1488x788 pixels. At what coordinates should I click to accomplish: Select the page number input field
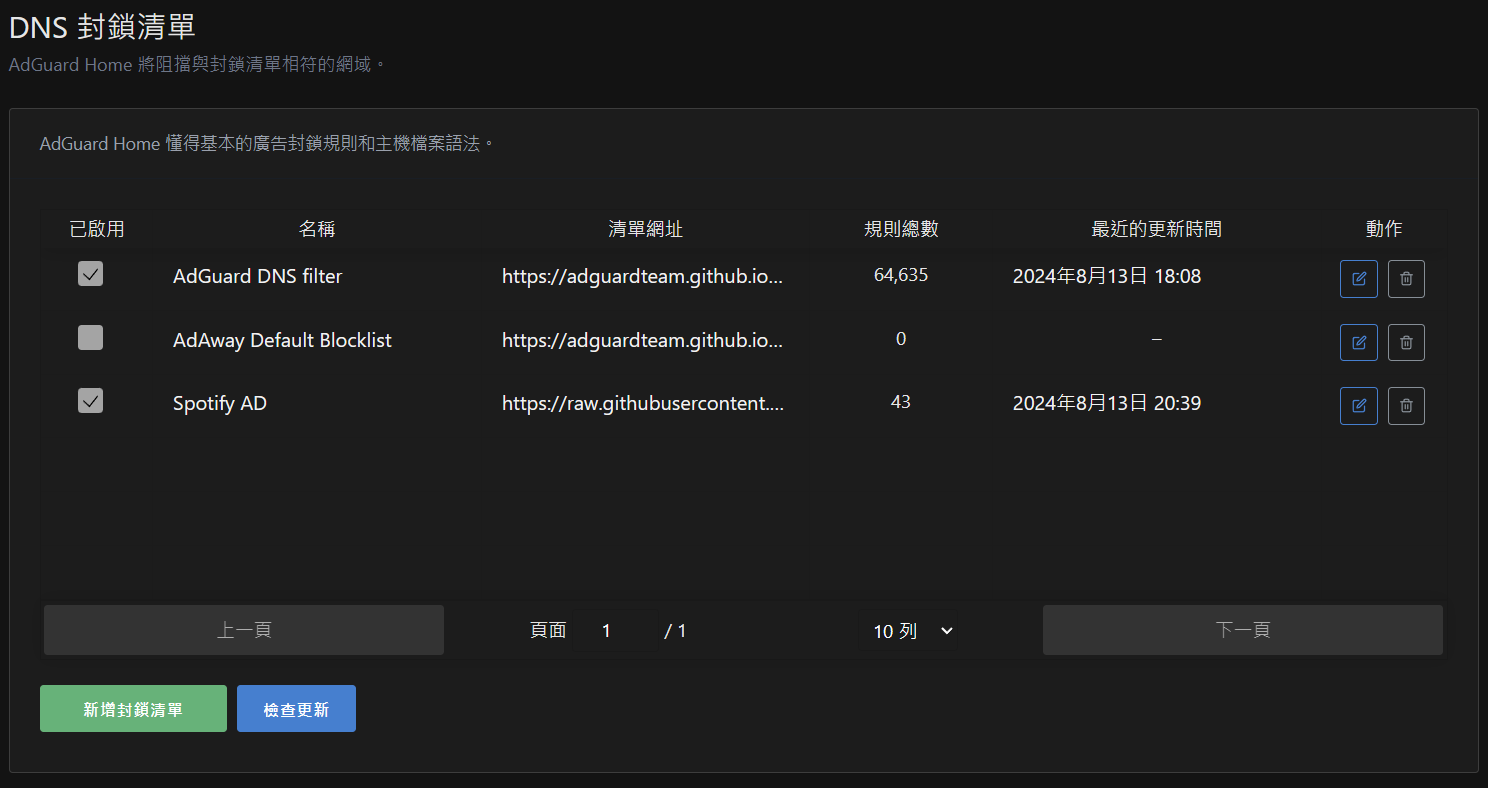(x=608, y=630)
